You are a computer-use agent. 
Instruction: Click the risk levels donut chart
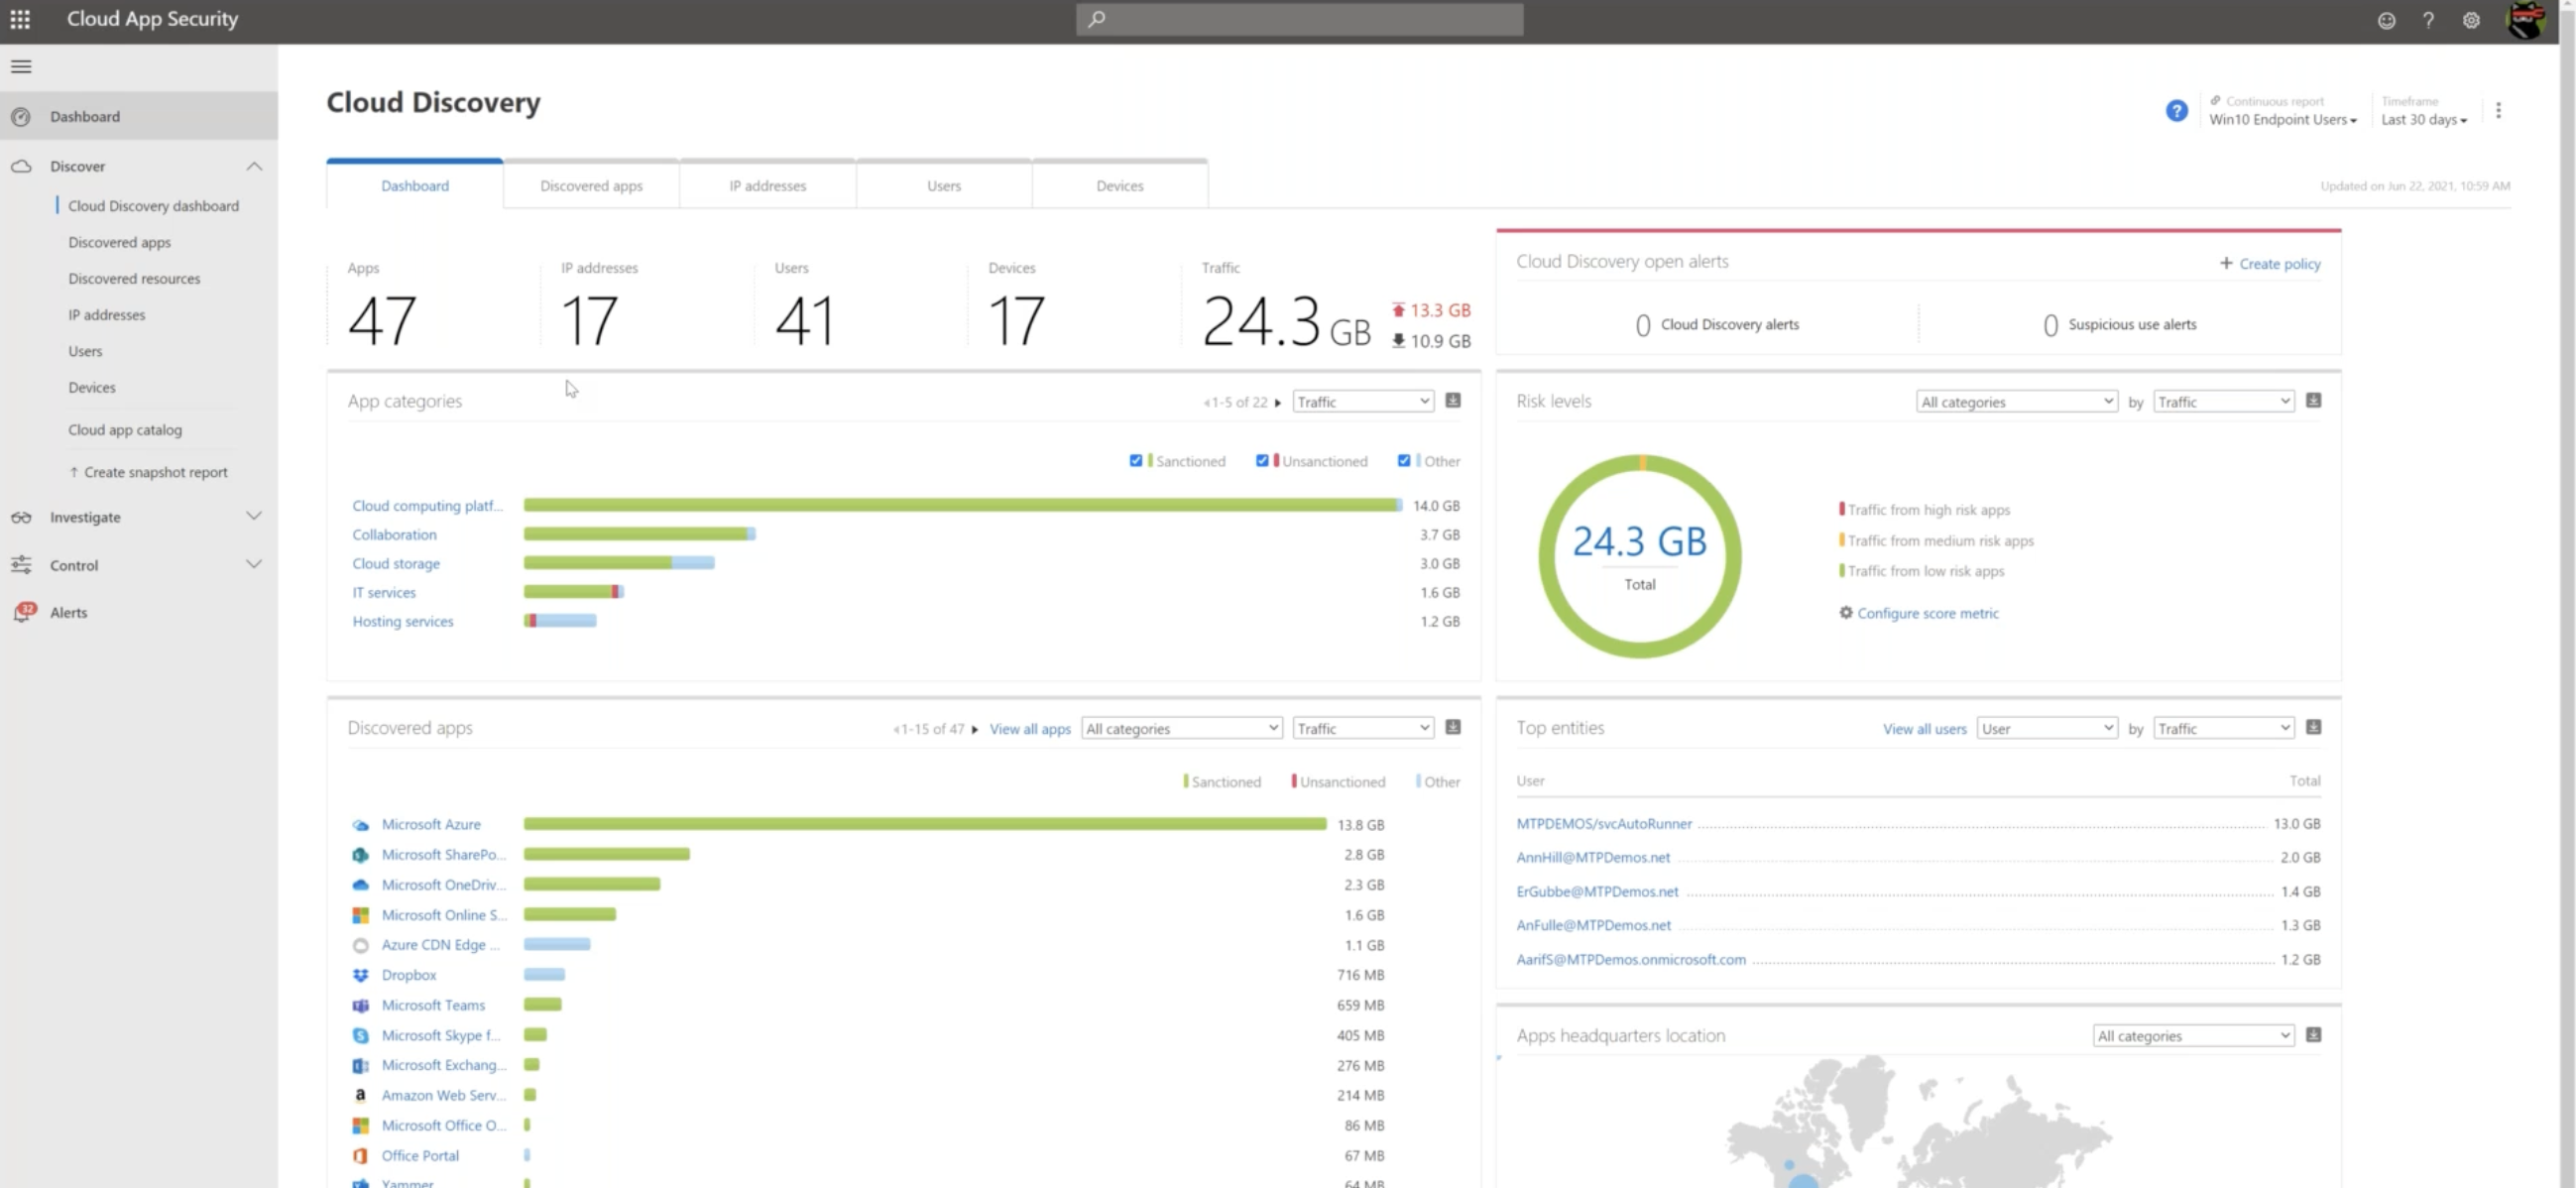1640,556
